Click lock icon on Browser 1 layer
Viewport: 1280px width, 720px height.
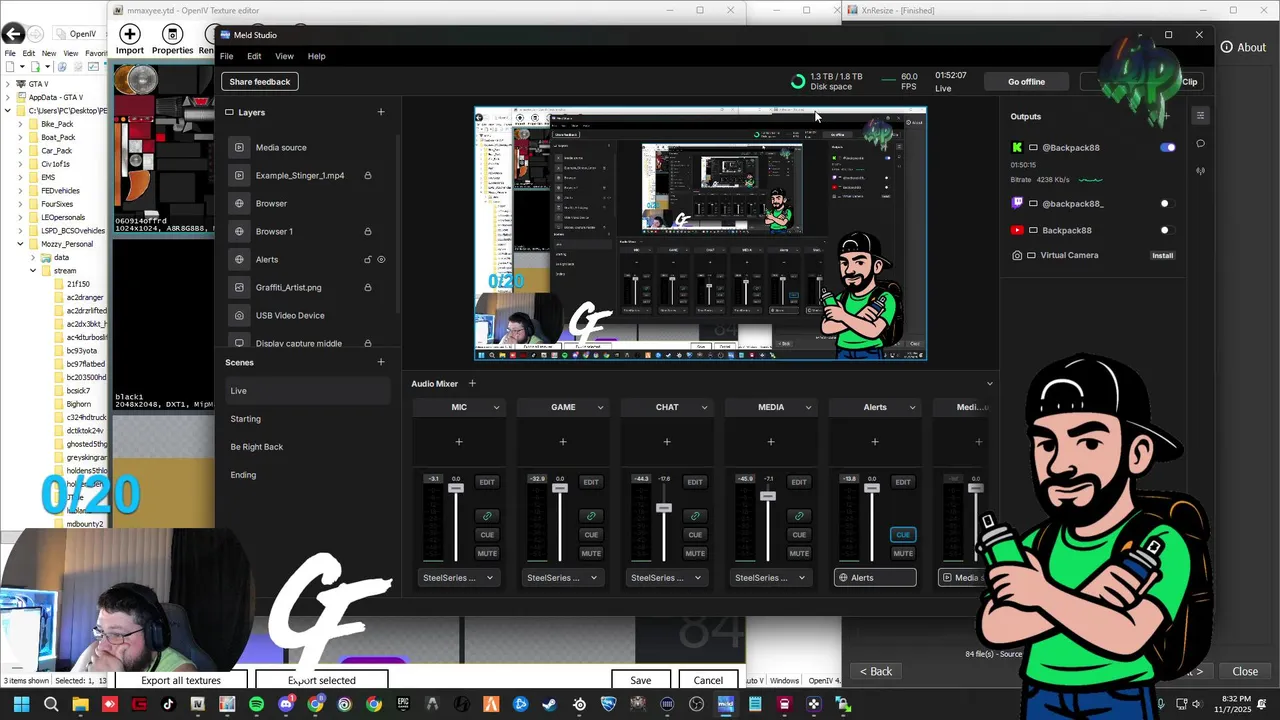(x=368, y=231)
